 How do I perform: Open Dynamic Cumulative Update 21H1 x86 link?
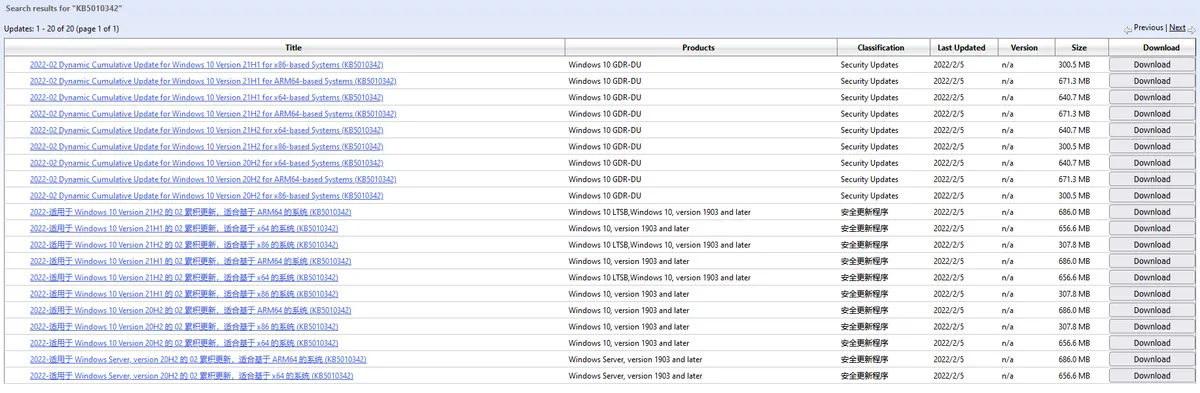pyautogui.click(x=206, y=64)
